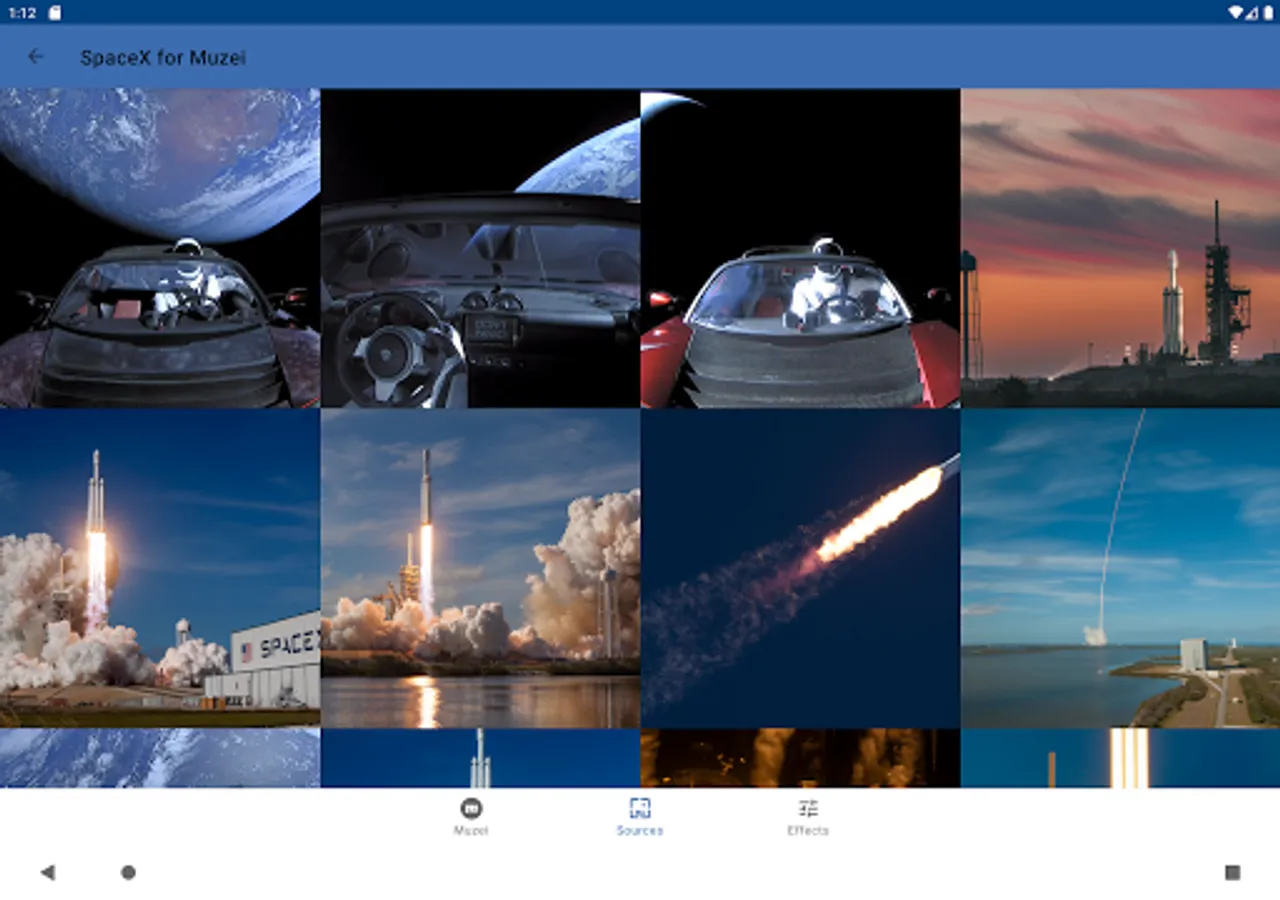
Task: Select the SpaceX for Muzei title text
Action: pos(163,57)
